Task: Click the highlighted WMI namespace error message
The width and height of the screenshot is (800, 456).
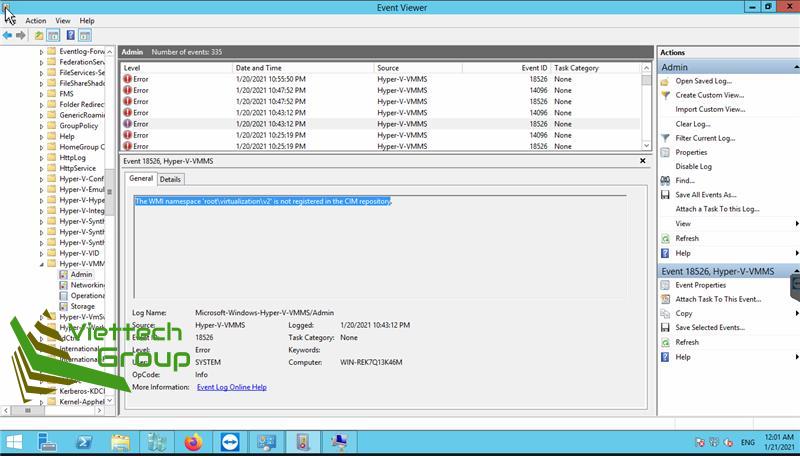Action: point(263,201)
